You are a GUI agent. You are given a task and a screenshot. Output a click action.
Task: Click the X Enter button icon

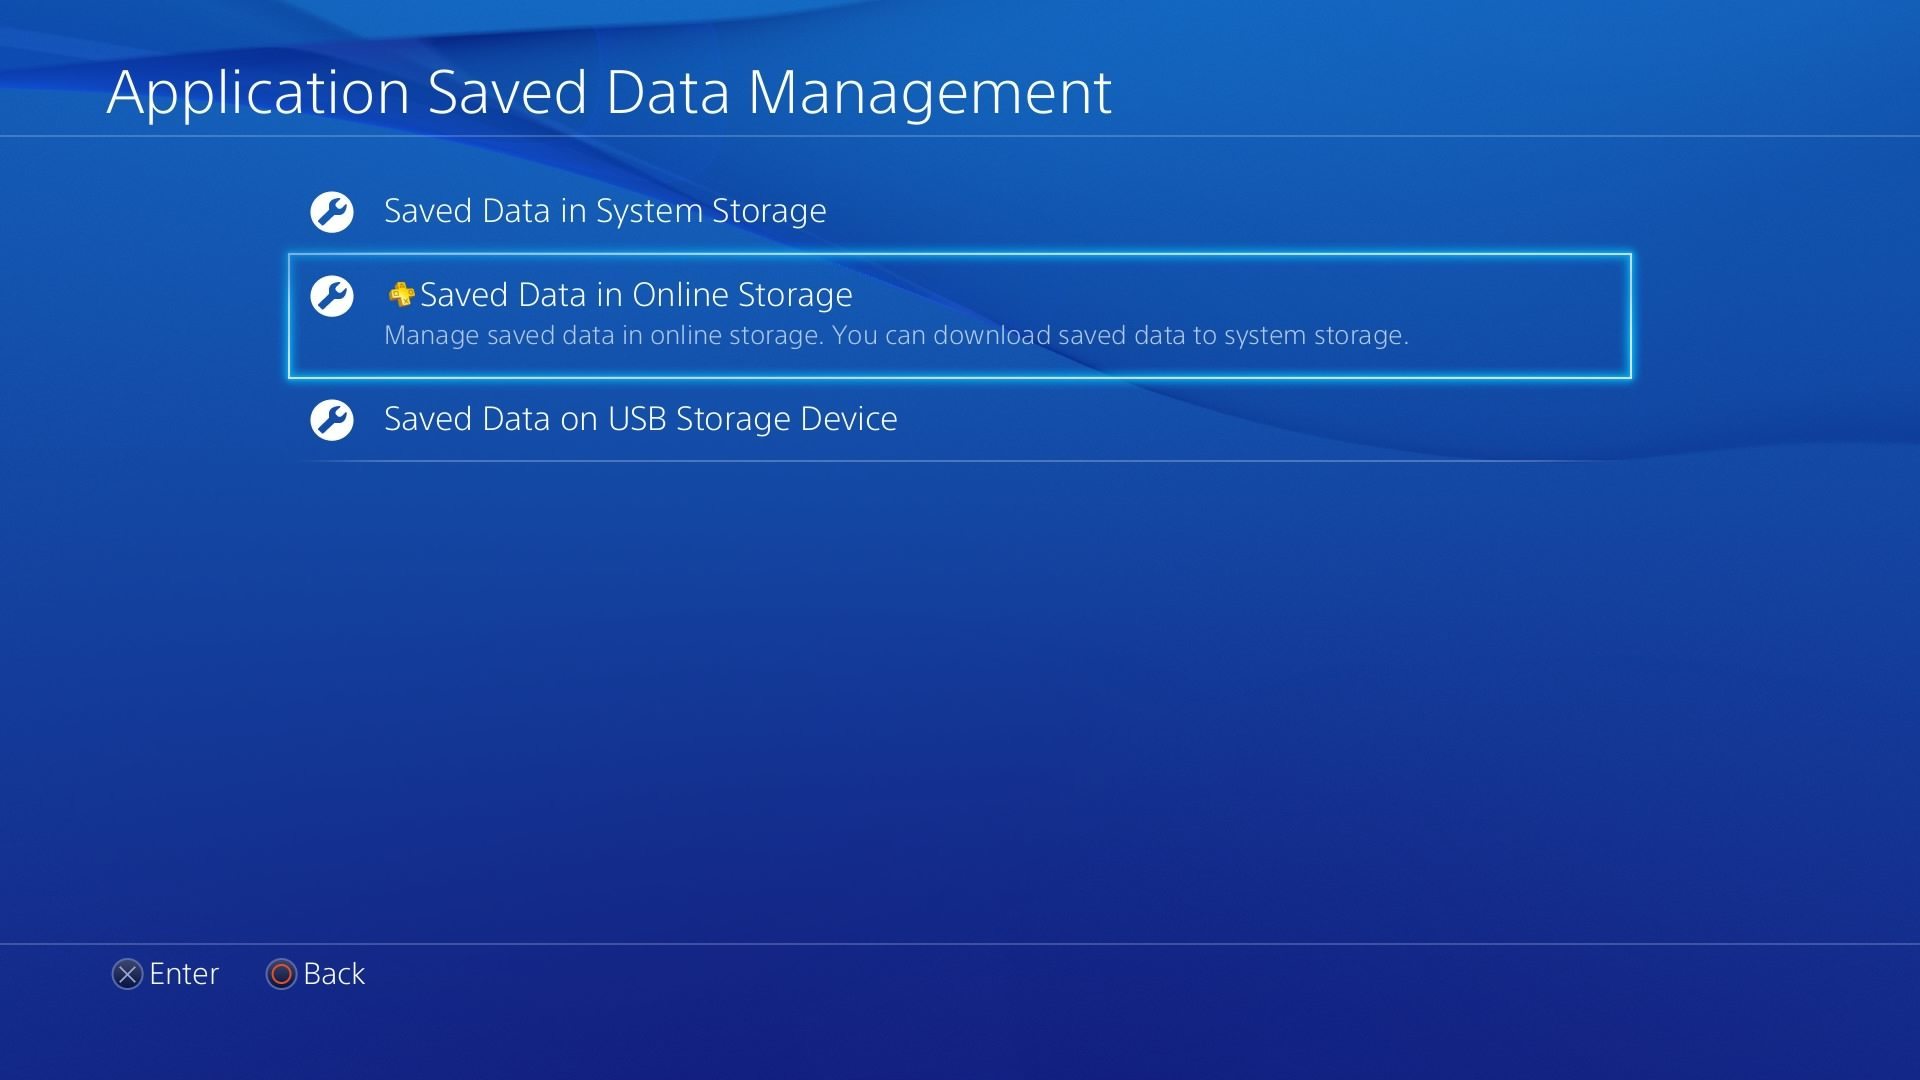[126, 974]
